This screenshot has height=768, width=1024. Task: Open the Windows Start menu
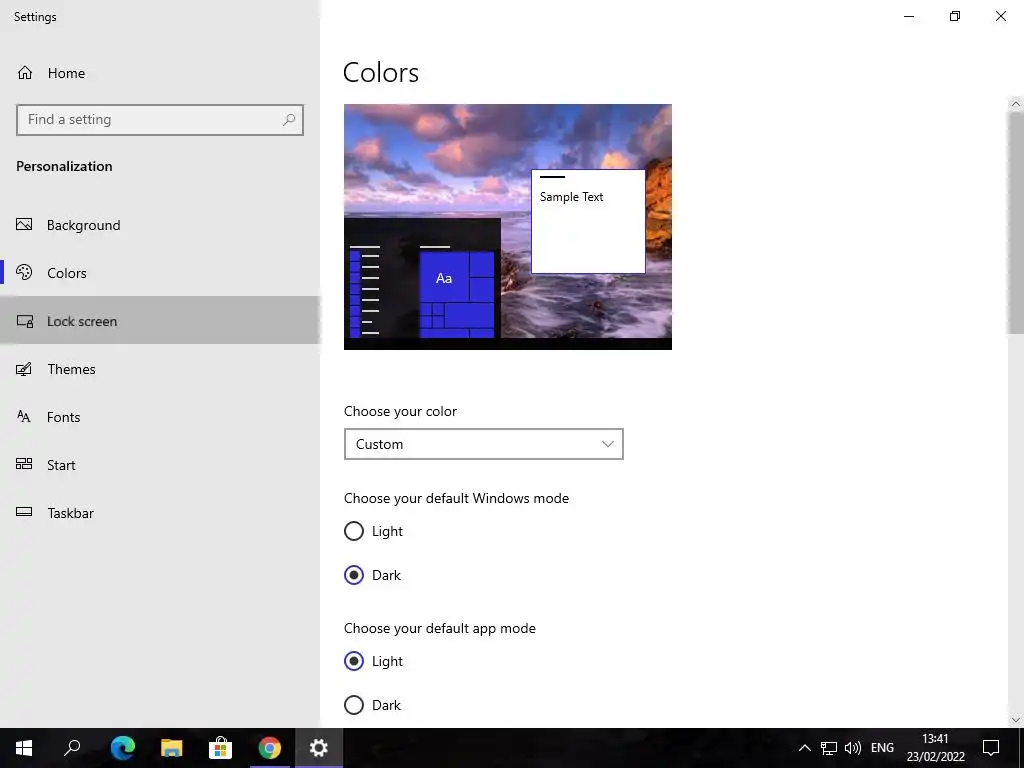[24, 748]
